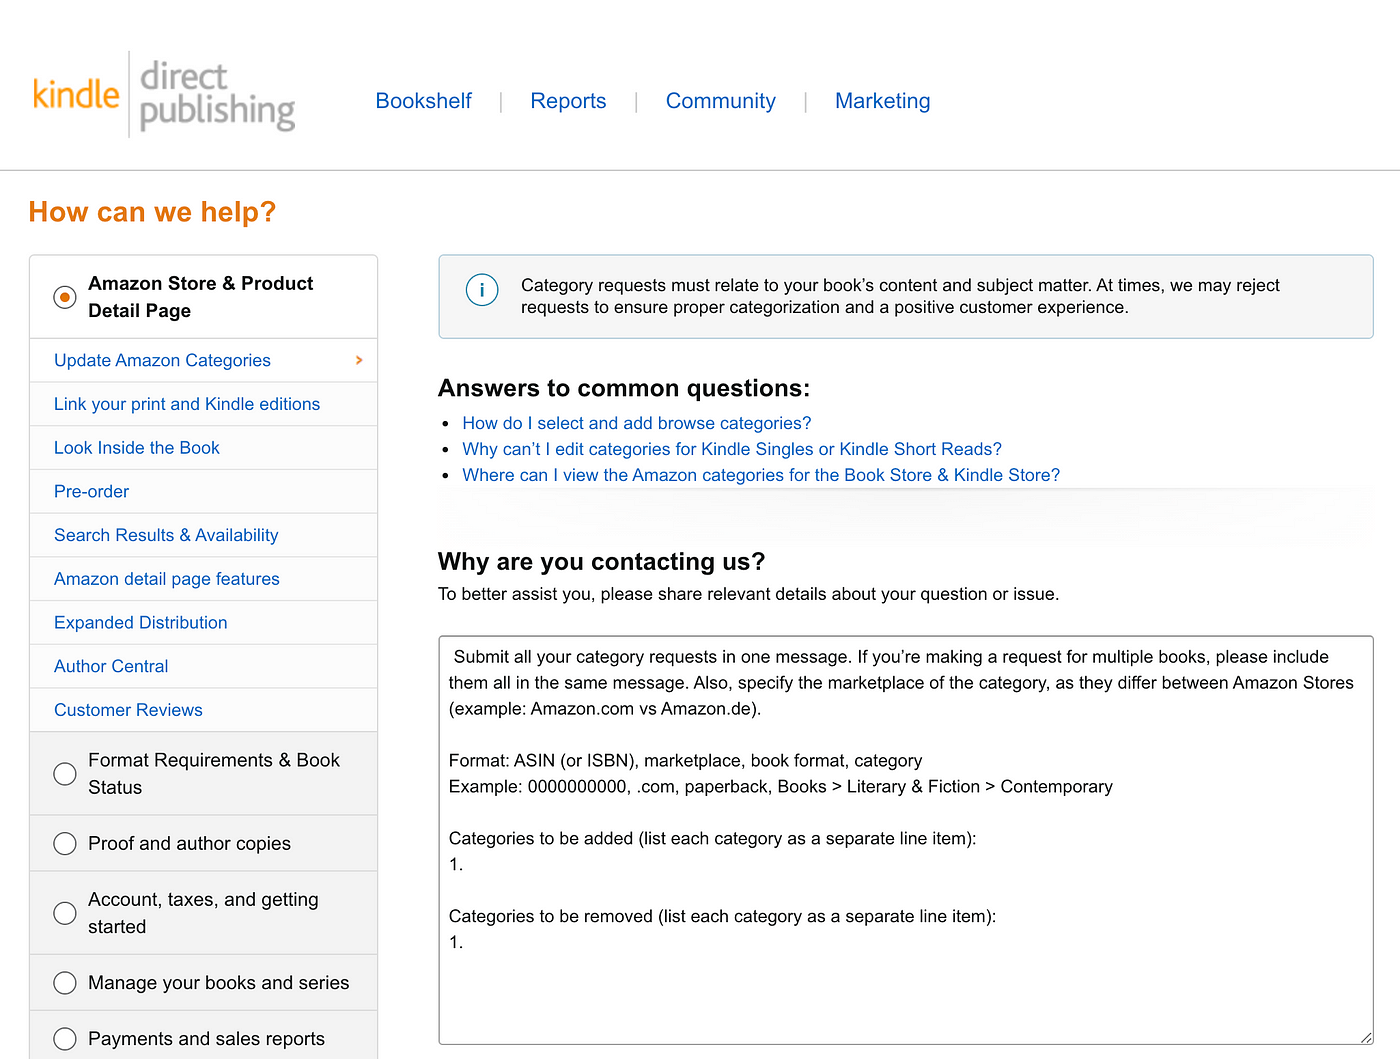Viewport: 1400px width, 1059px height.
Task: Select Format Requirements & Book Status radio
Action: 65,774
